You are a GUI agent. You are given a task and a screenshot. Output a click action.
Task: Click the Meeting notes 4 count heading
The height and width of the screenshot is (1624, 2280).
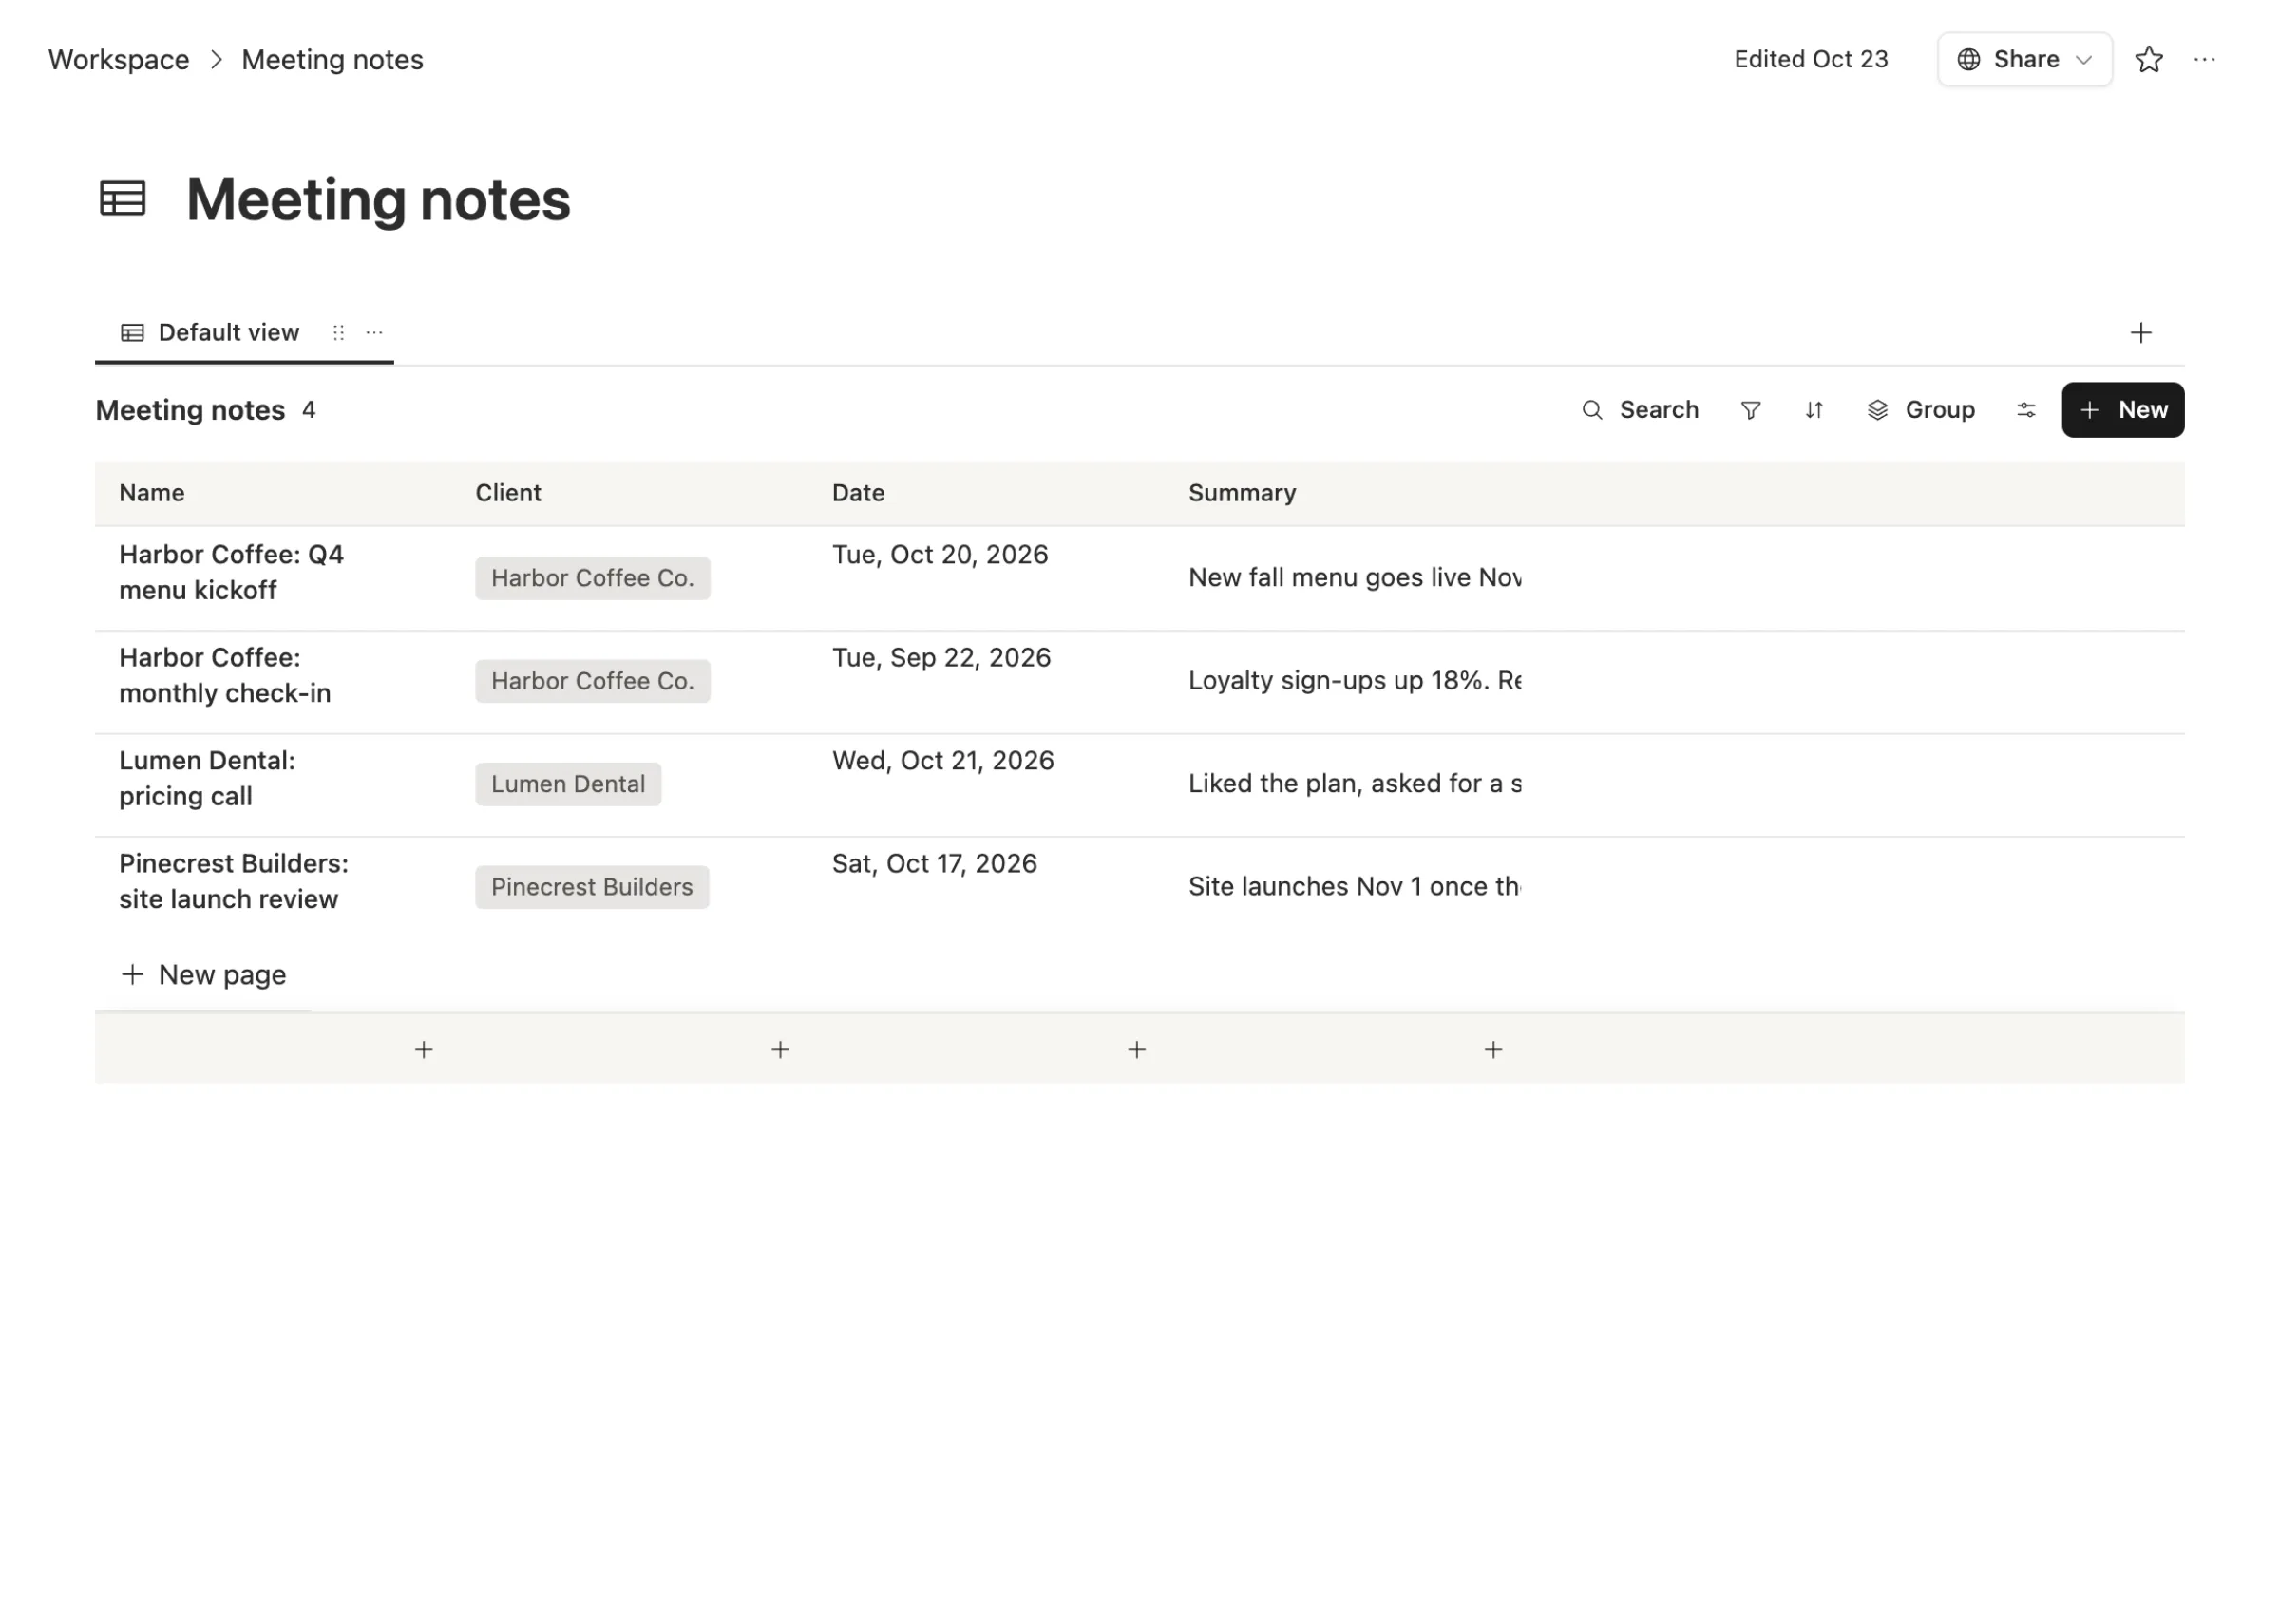point(206,410)
